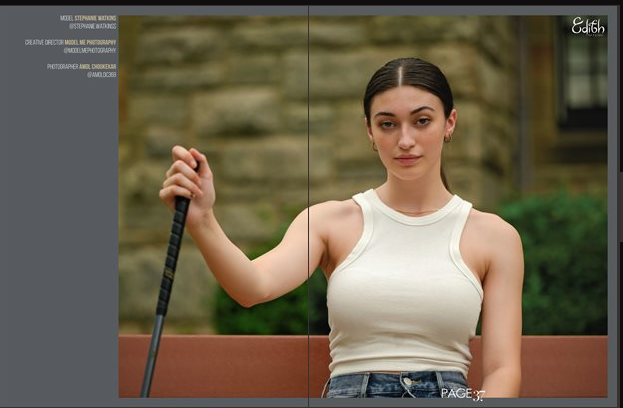Click the Edith magazine logo
The width and height of the screenshot is (623, 408).
588,27
